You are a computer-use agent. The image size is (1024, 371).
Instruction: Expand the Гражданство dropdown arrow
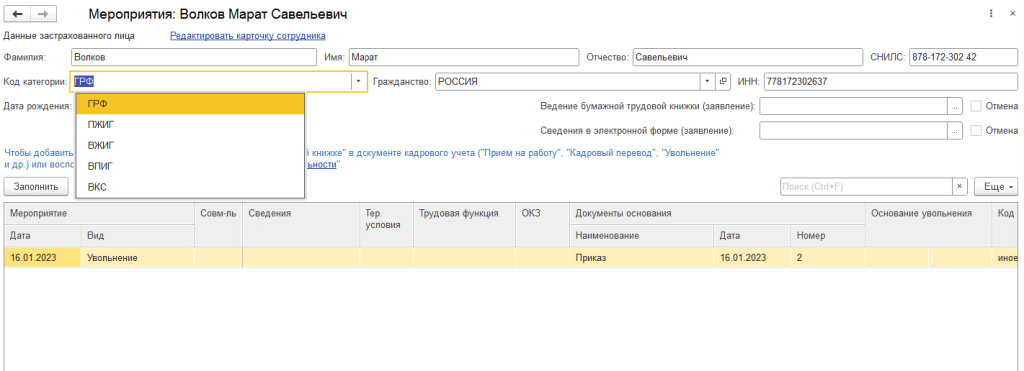[708, 82]
